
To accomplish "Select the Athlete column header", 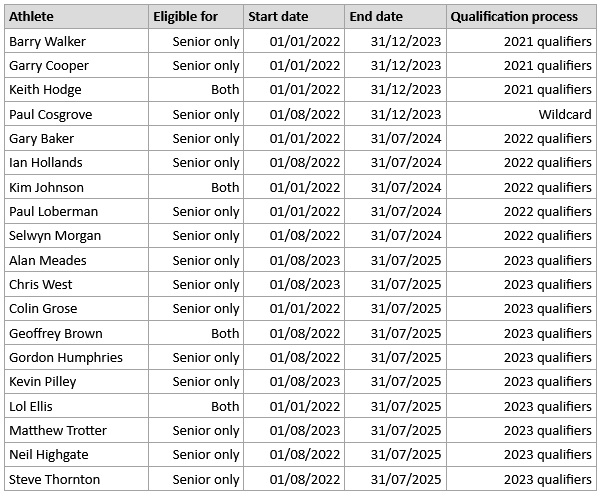I will (77, 16).
